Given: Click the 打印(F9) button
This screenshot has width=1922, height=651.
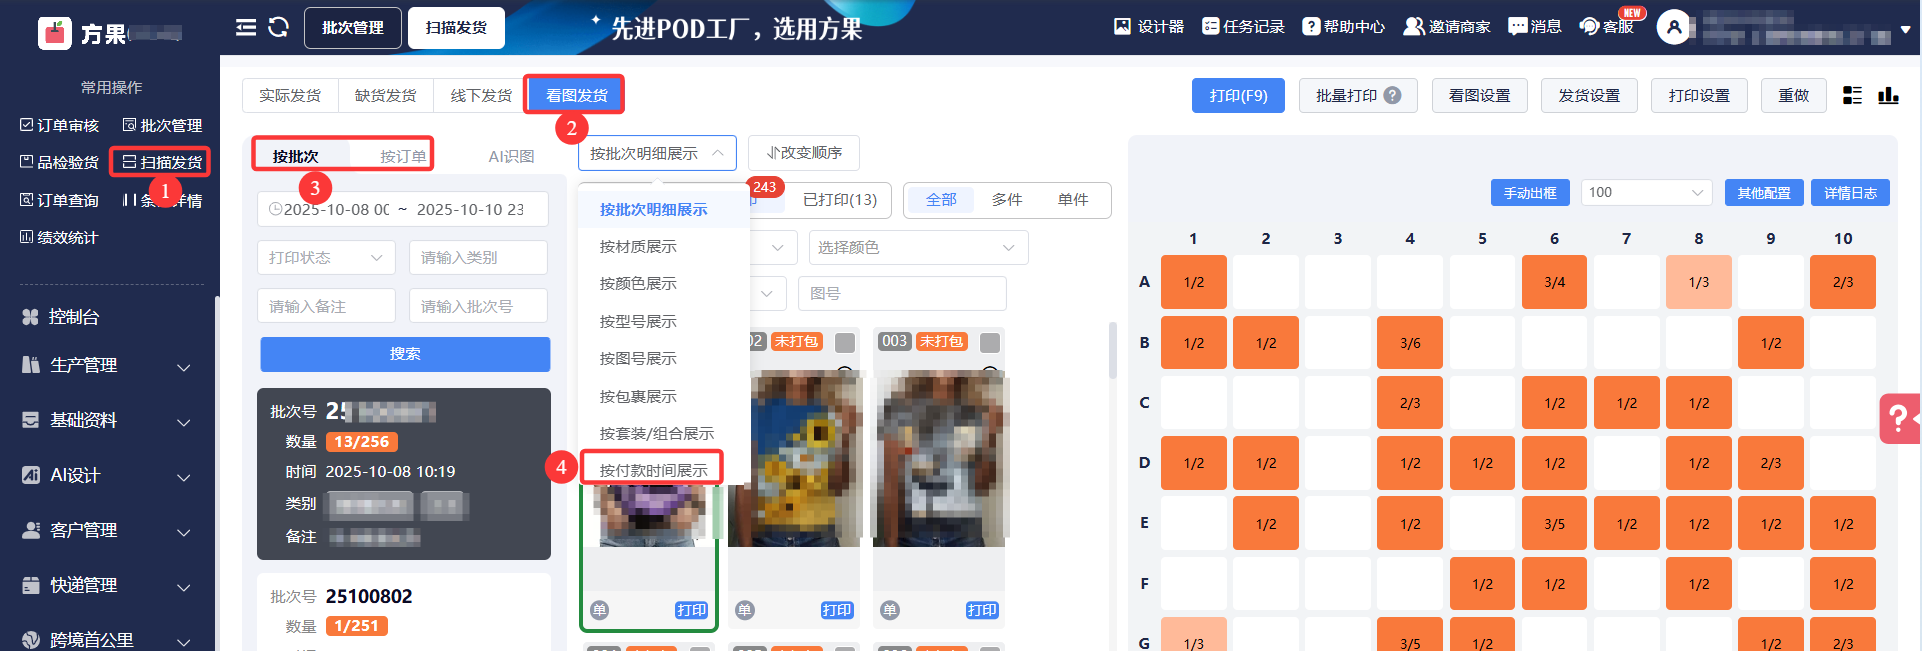Looking at the screenshot, I should coord(1238,95).
